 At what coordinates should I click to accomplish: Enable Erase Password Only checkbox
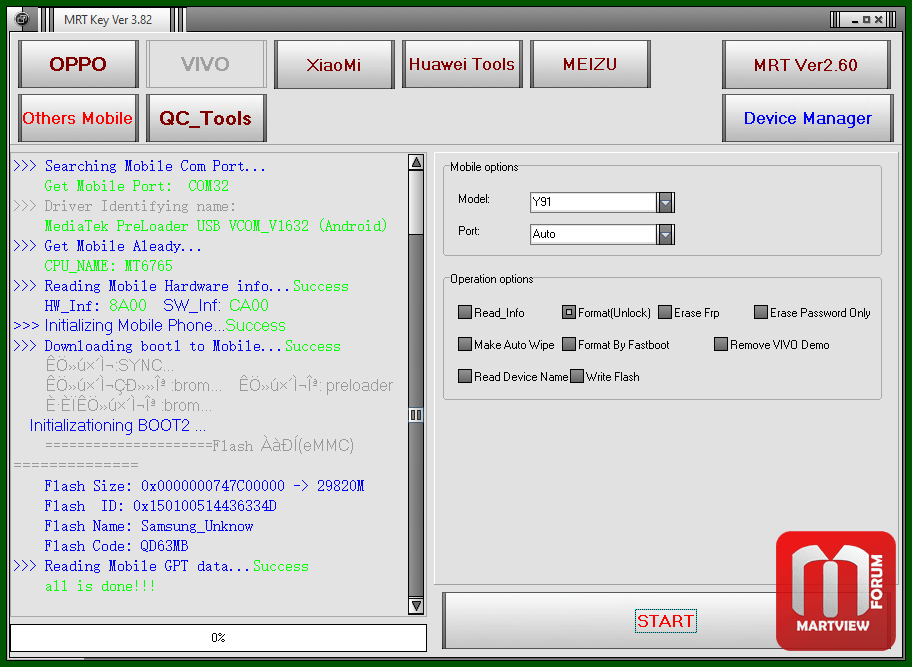761,312
